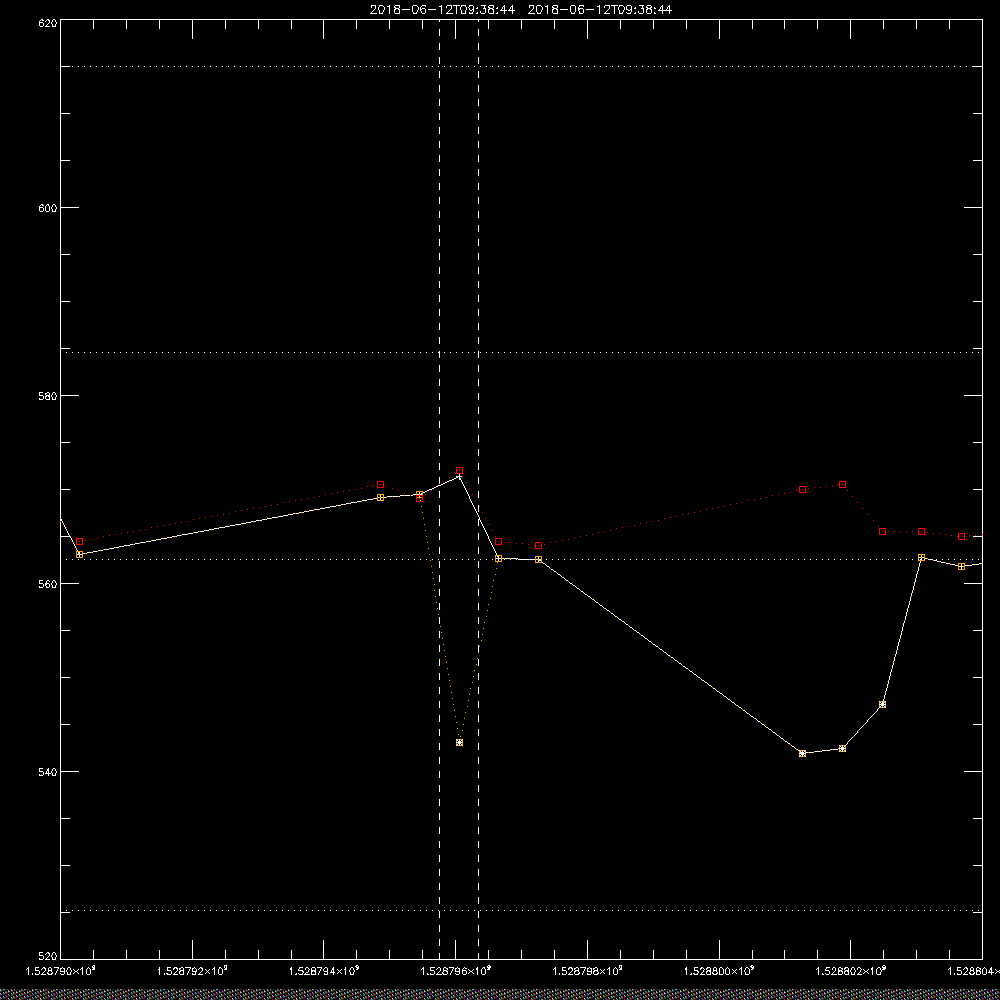
Task: Click the right 2018-06-12T09:38:44 timestamp in title
Action: point(599,10)
